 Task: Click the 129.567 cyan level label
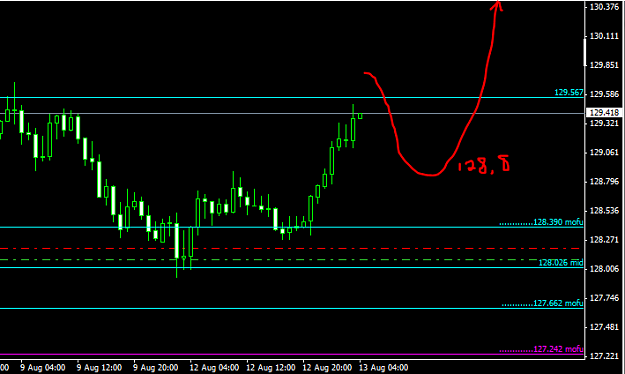click(569, 93)
